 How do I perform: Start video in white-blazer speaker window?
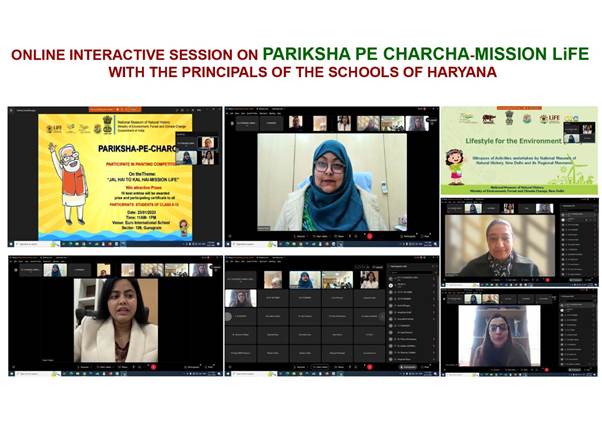tap(104, 367)
